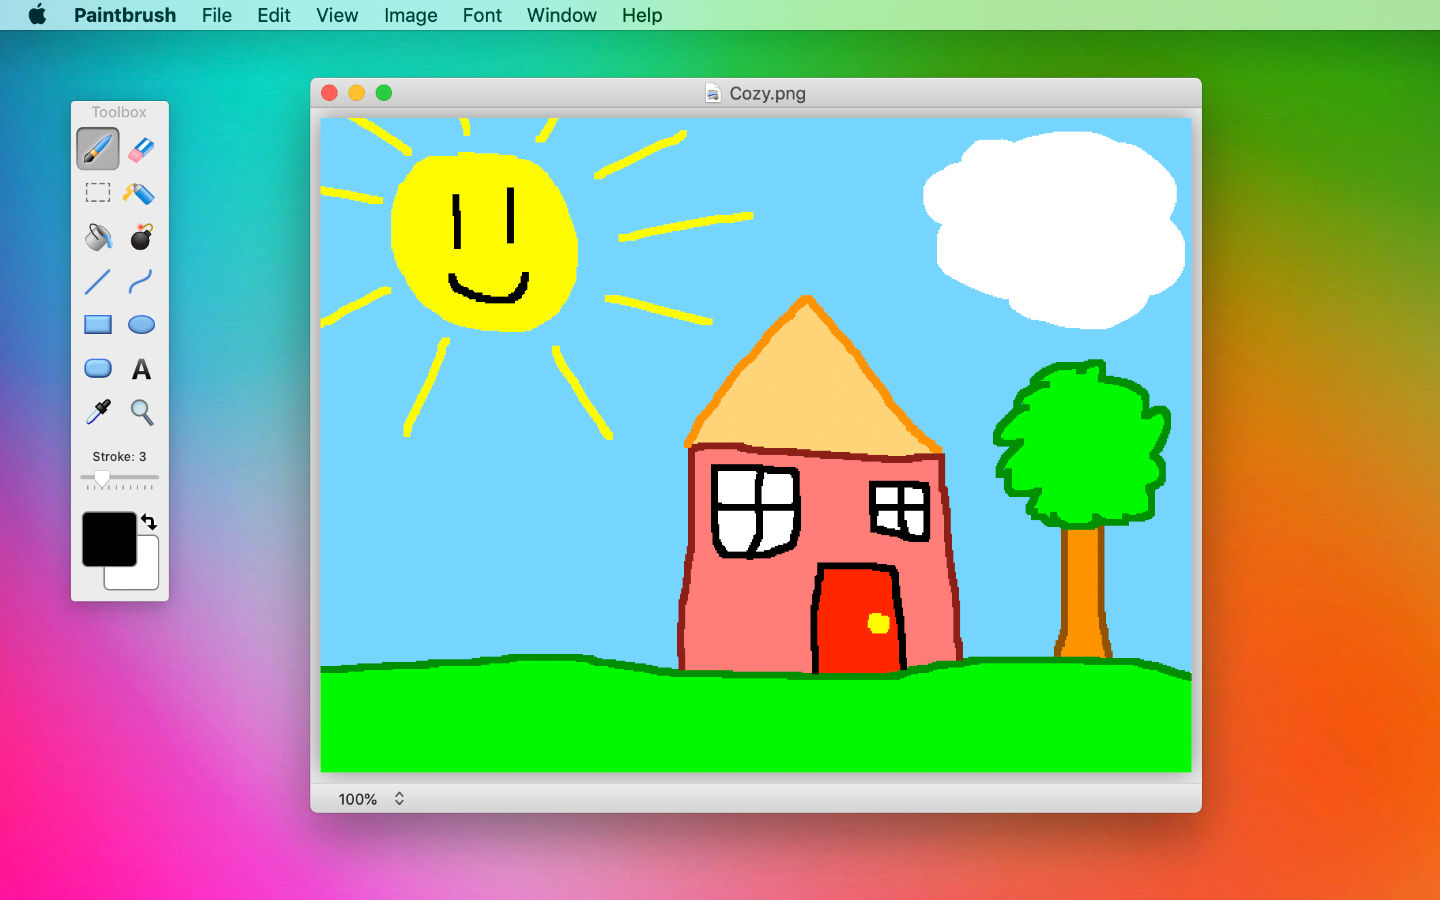Screen dimensions: 1440x900
Task: Select the Eraser tool
Action: click(x=141, y=149)
